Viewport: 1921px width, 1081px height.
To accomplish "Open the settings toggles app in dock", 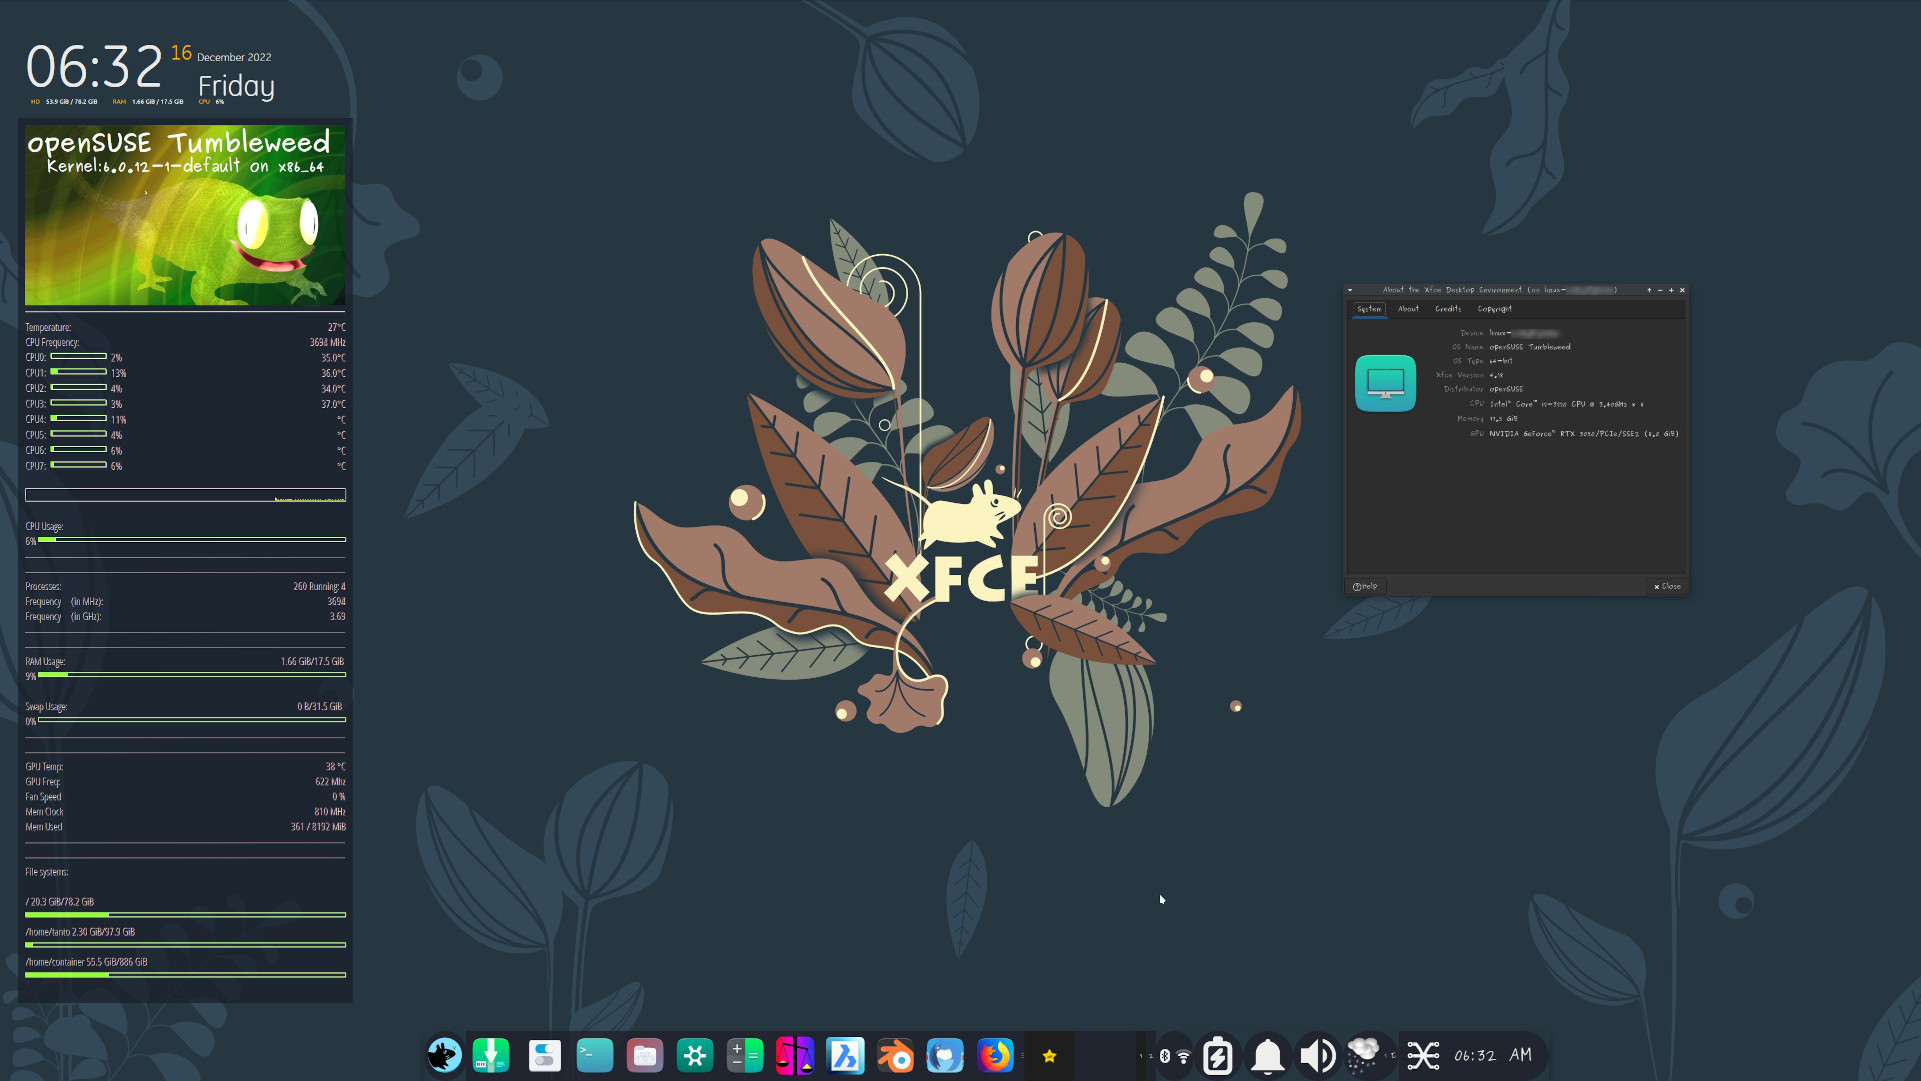I will 544,1055.
